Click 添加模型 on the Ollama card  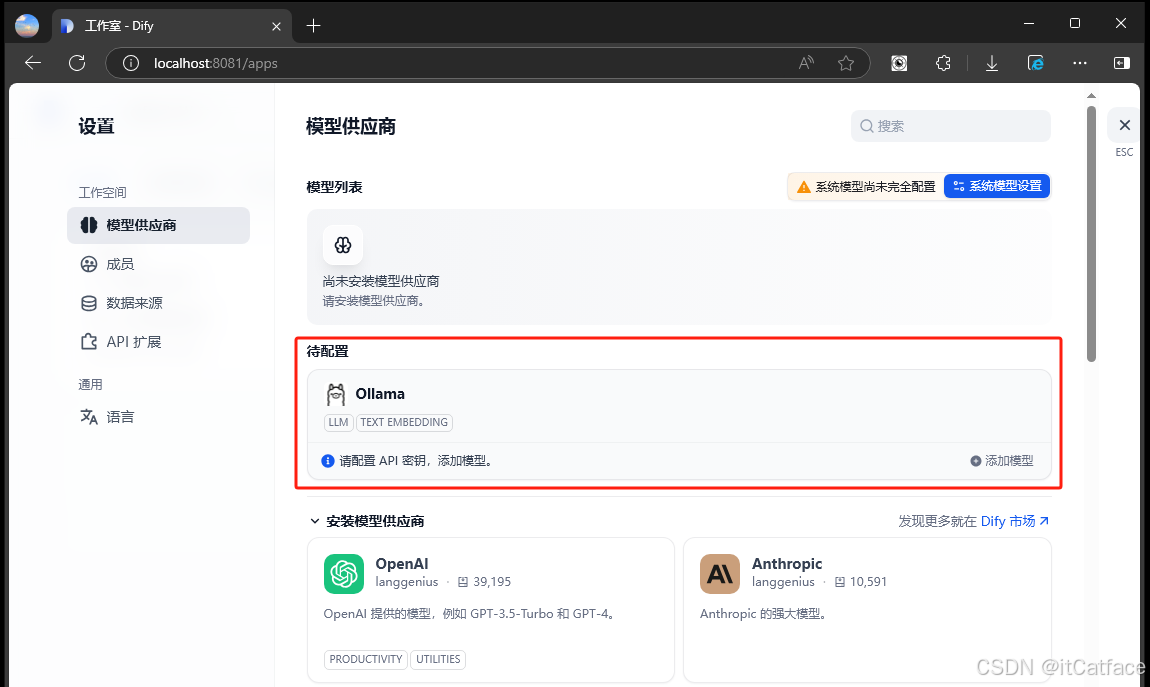(x=1002, y=460)
